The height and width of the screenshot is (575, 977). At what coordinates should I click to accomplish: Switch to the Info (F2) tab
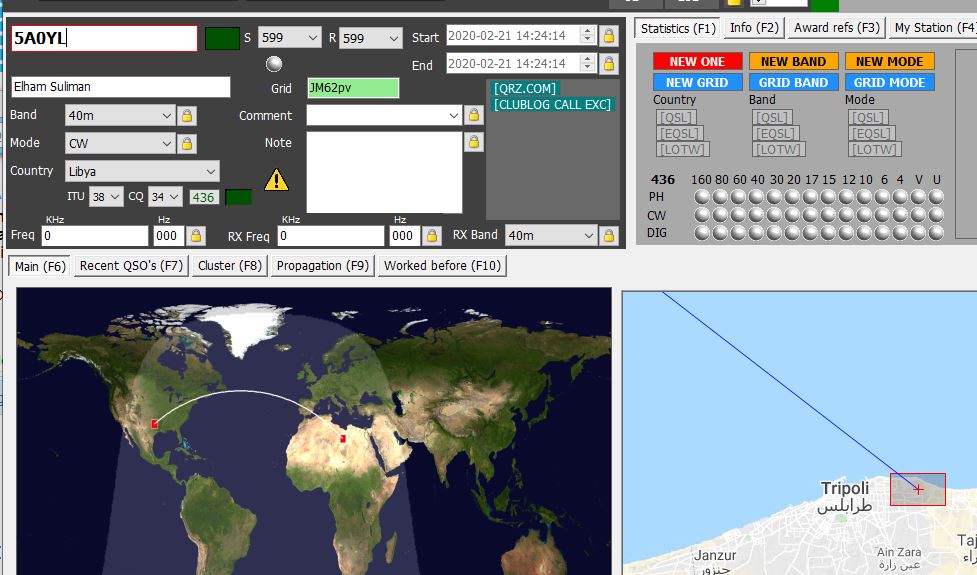[x=754, y=28]
